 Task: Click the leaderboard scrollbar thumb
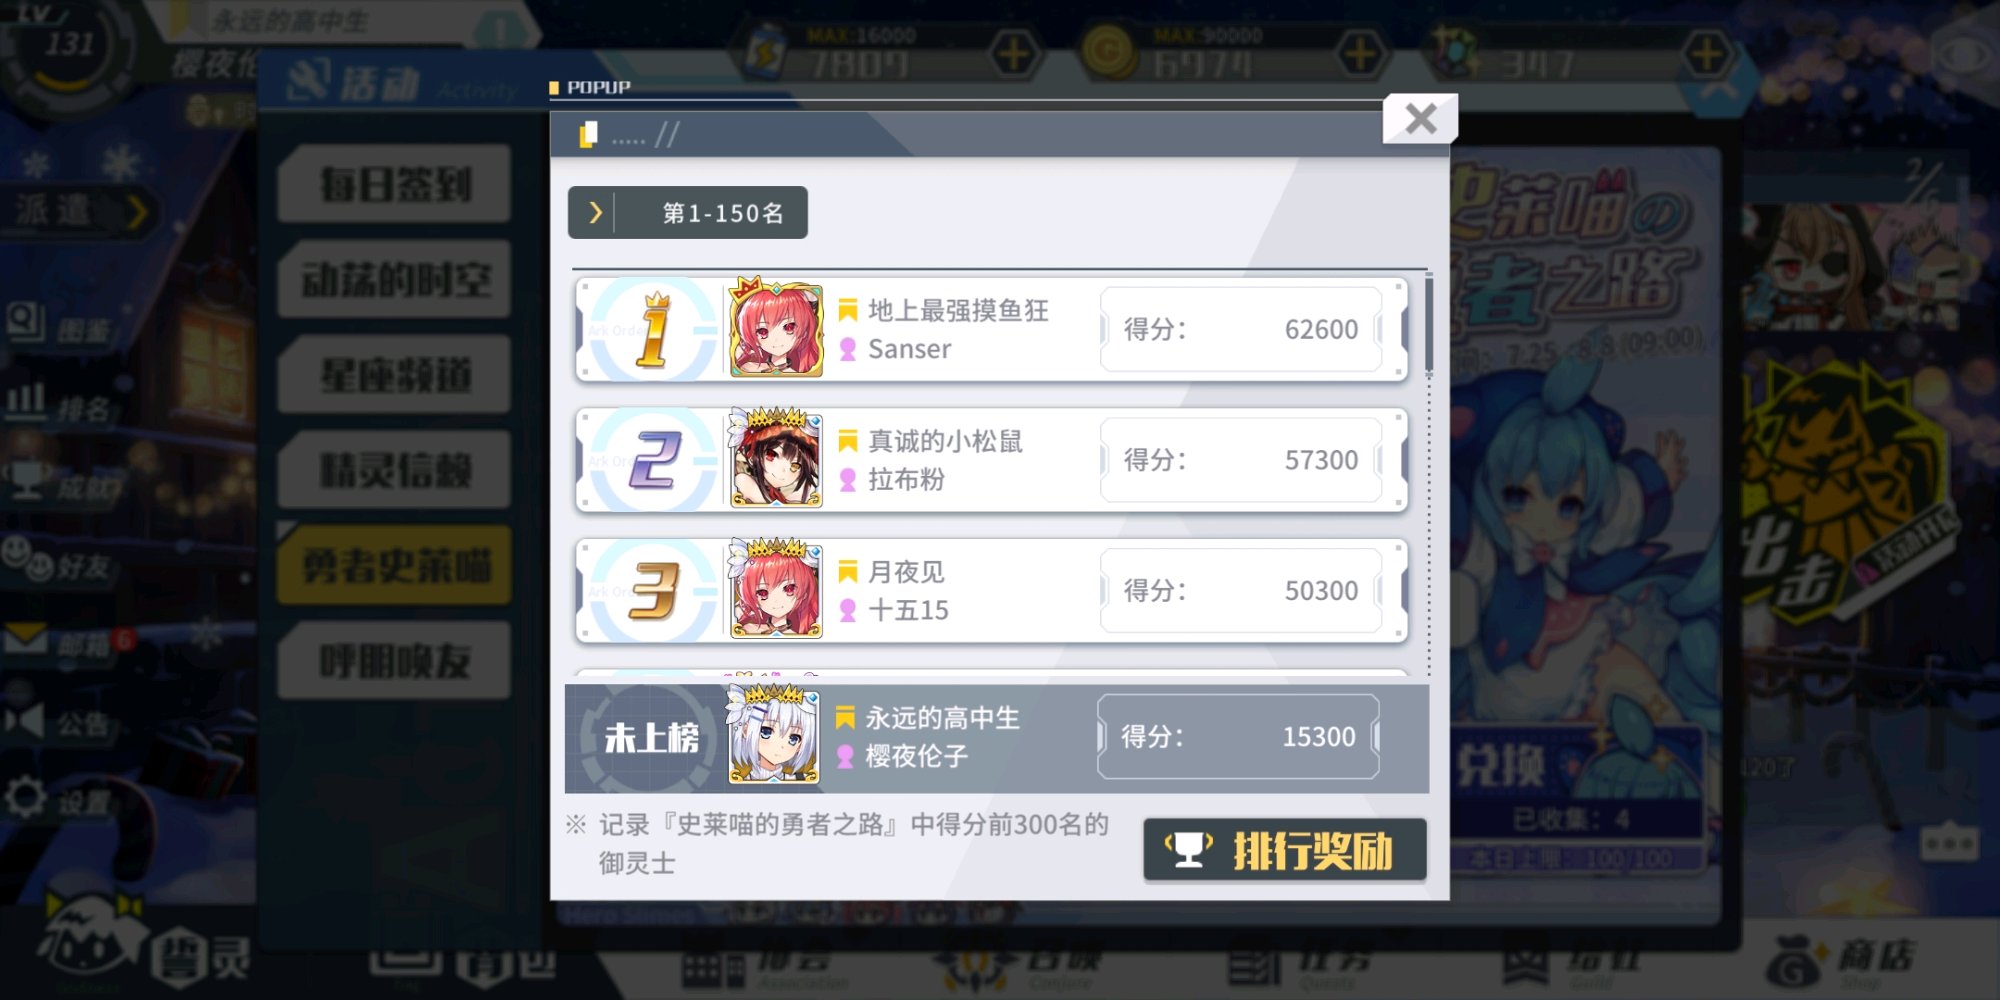pos(1429,325)
